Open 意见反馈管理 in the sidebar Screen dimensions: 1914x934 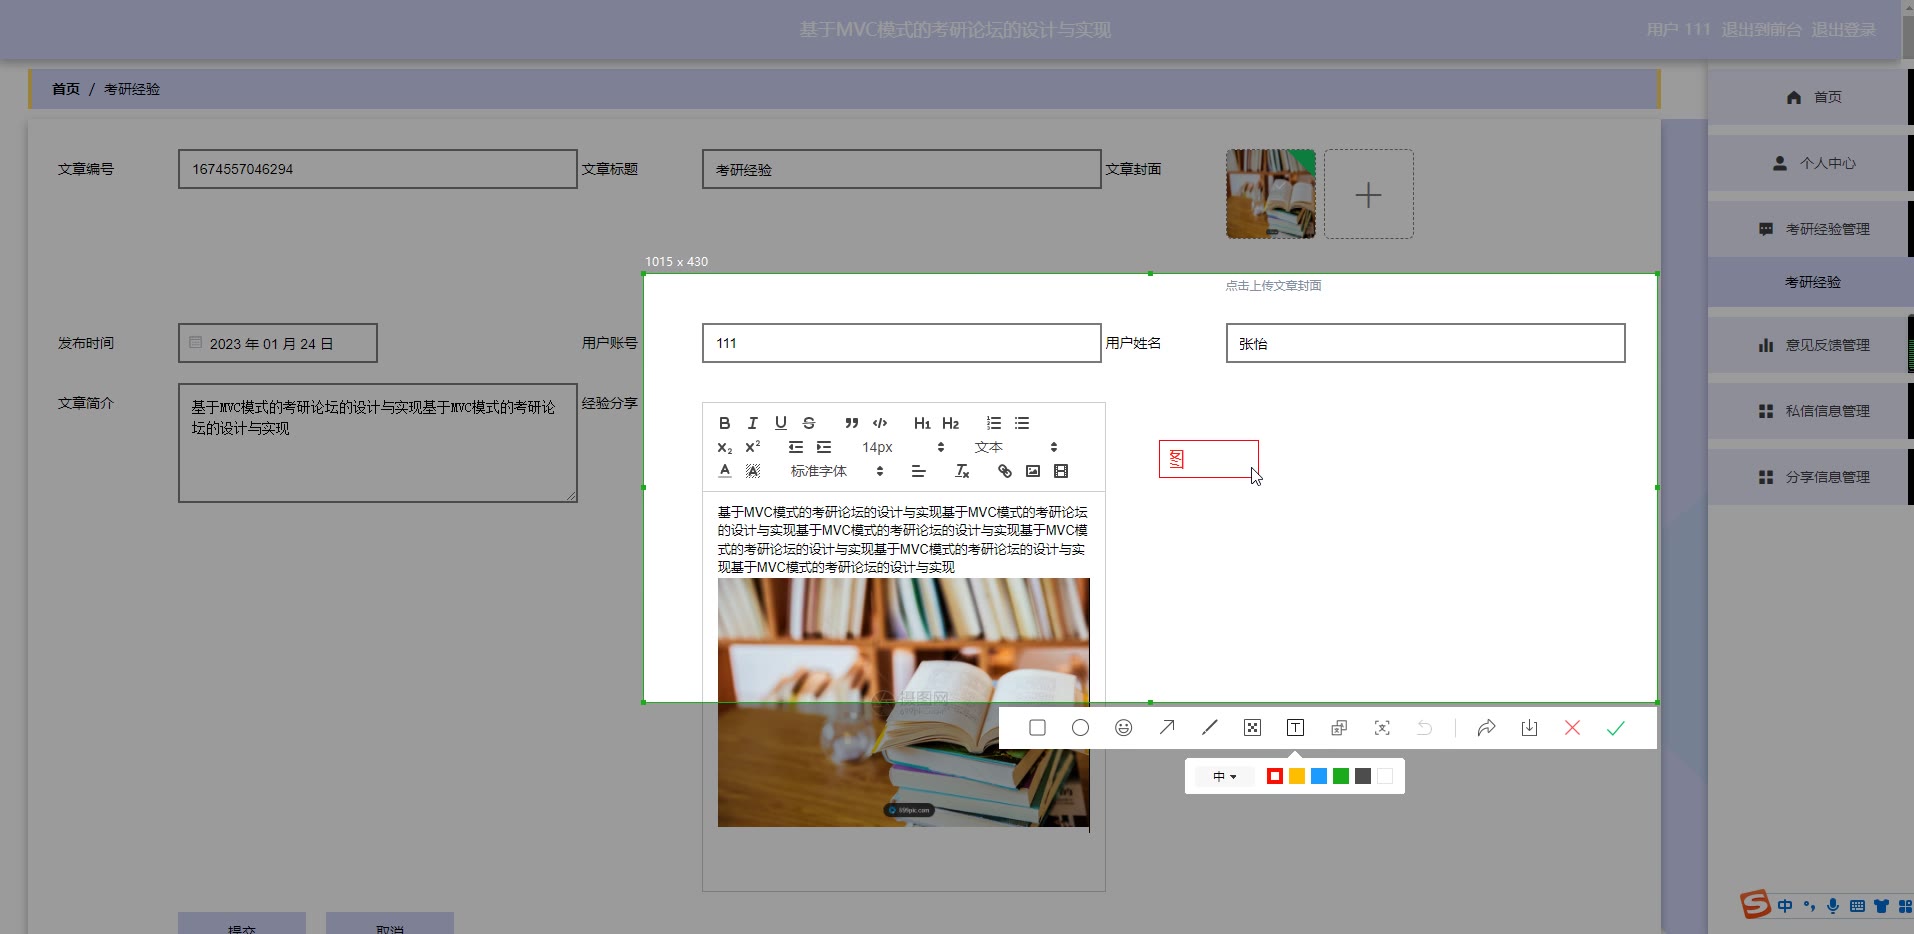pyautogui.click(x=1810, y=345)
